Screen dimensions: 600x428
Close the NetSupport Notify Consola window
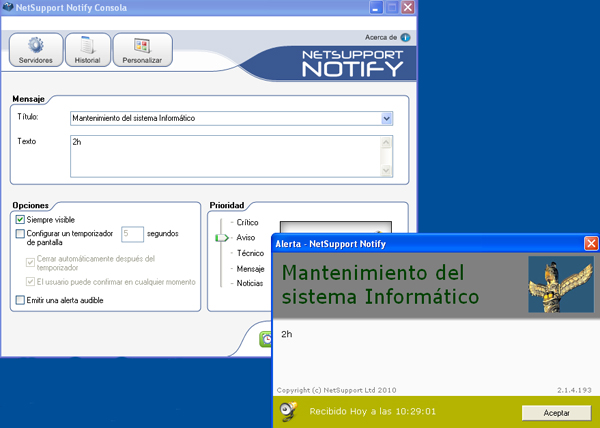(x=408, y=7)
